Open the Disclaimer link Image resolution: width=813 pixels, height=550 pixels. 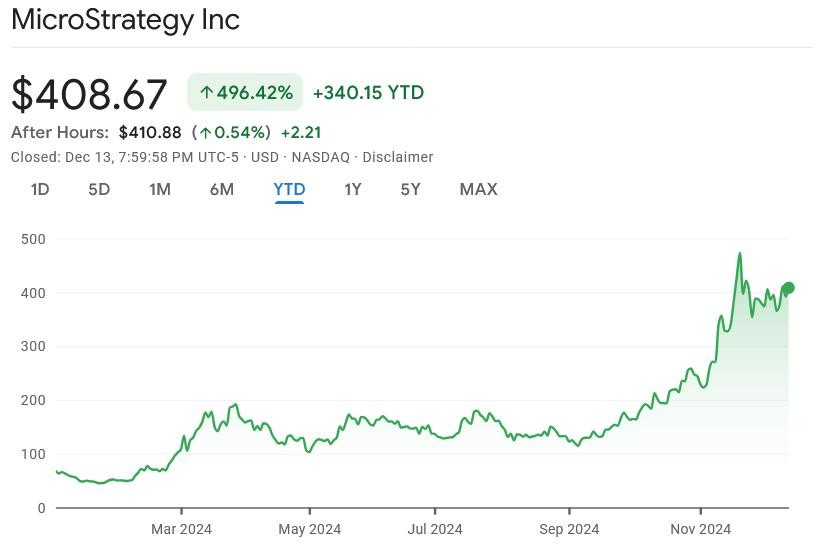point(397,157)
